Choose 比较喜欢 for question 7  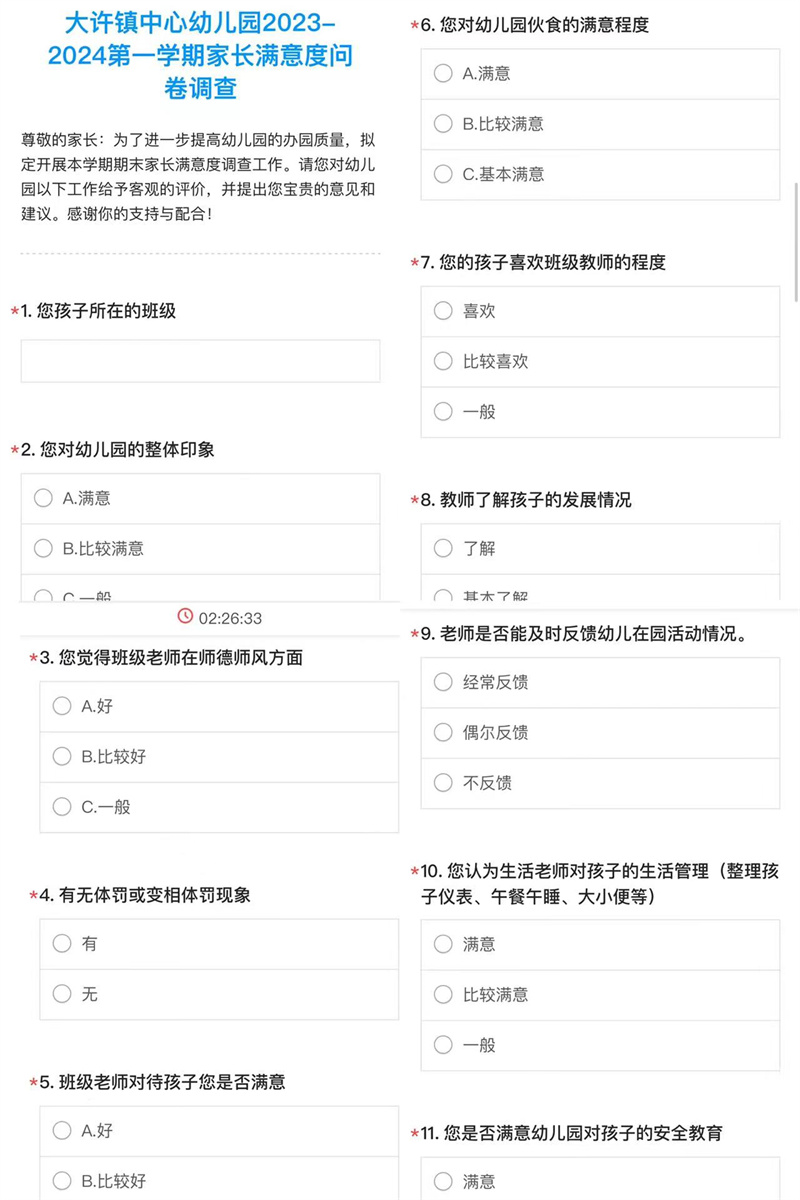tap(443, 361)
